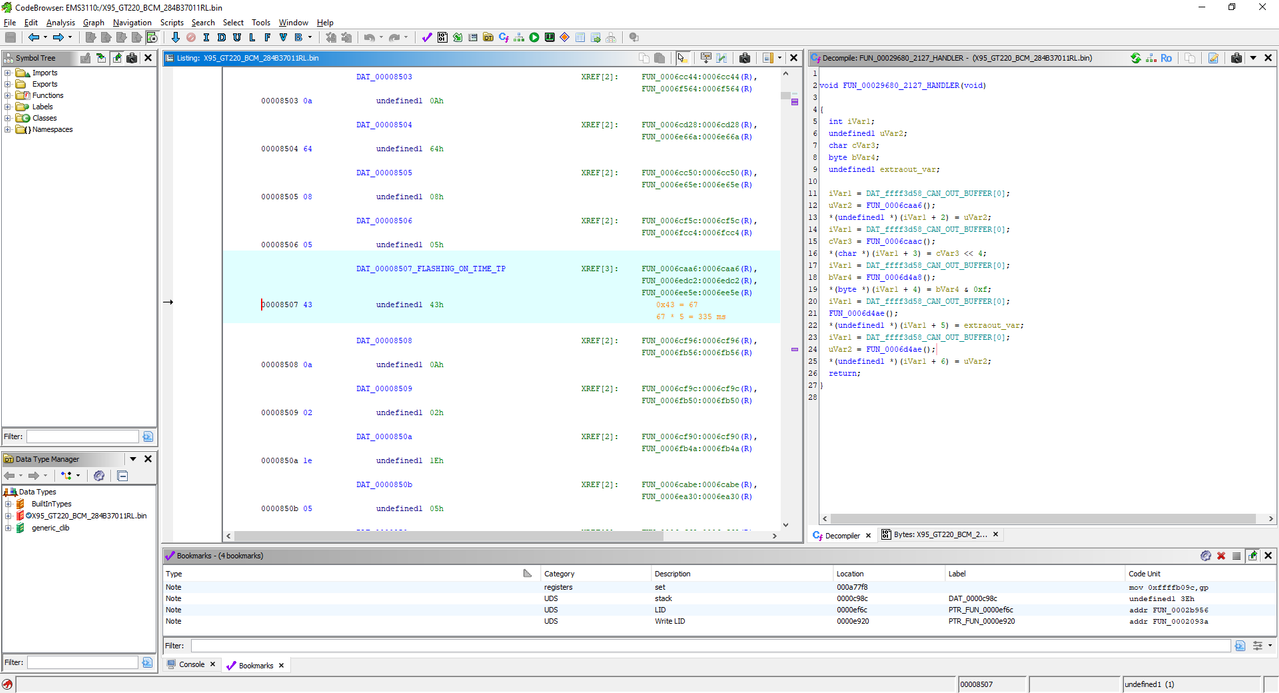Open the Analysis menu

pos(60,22)
